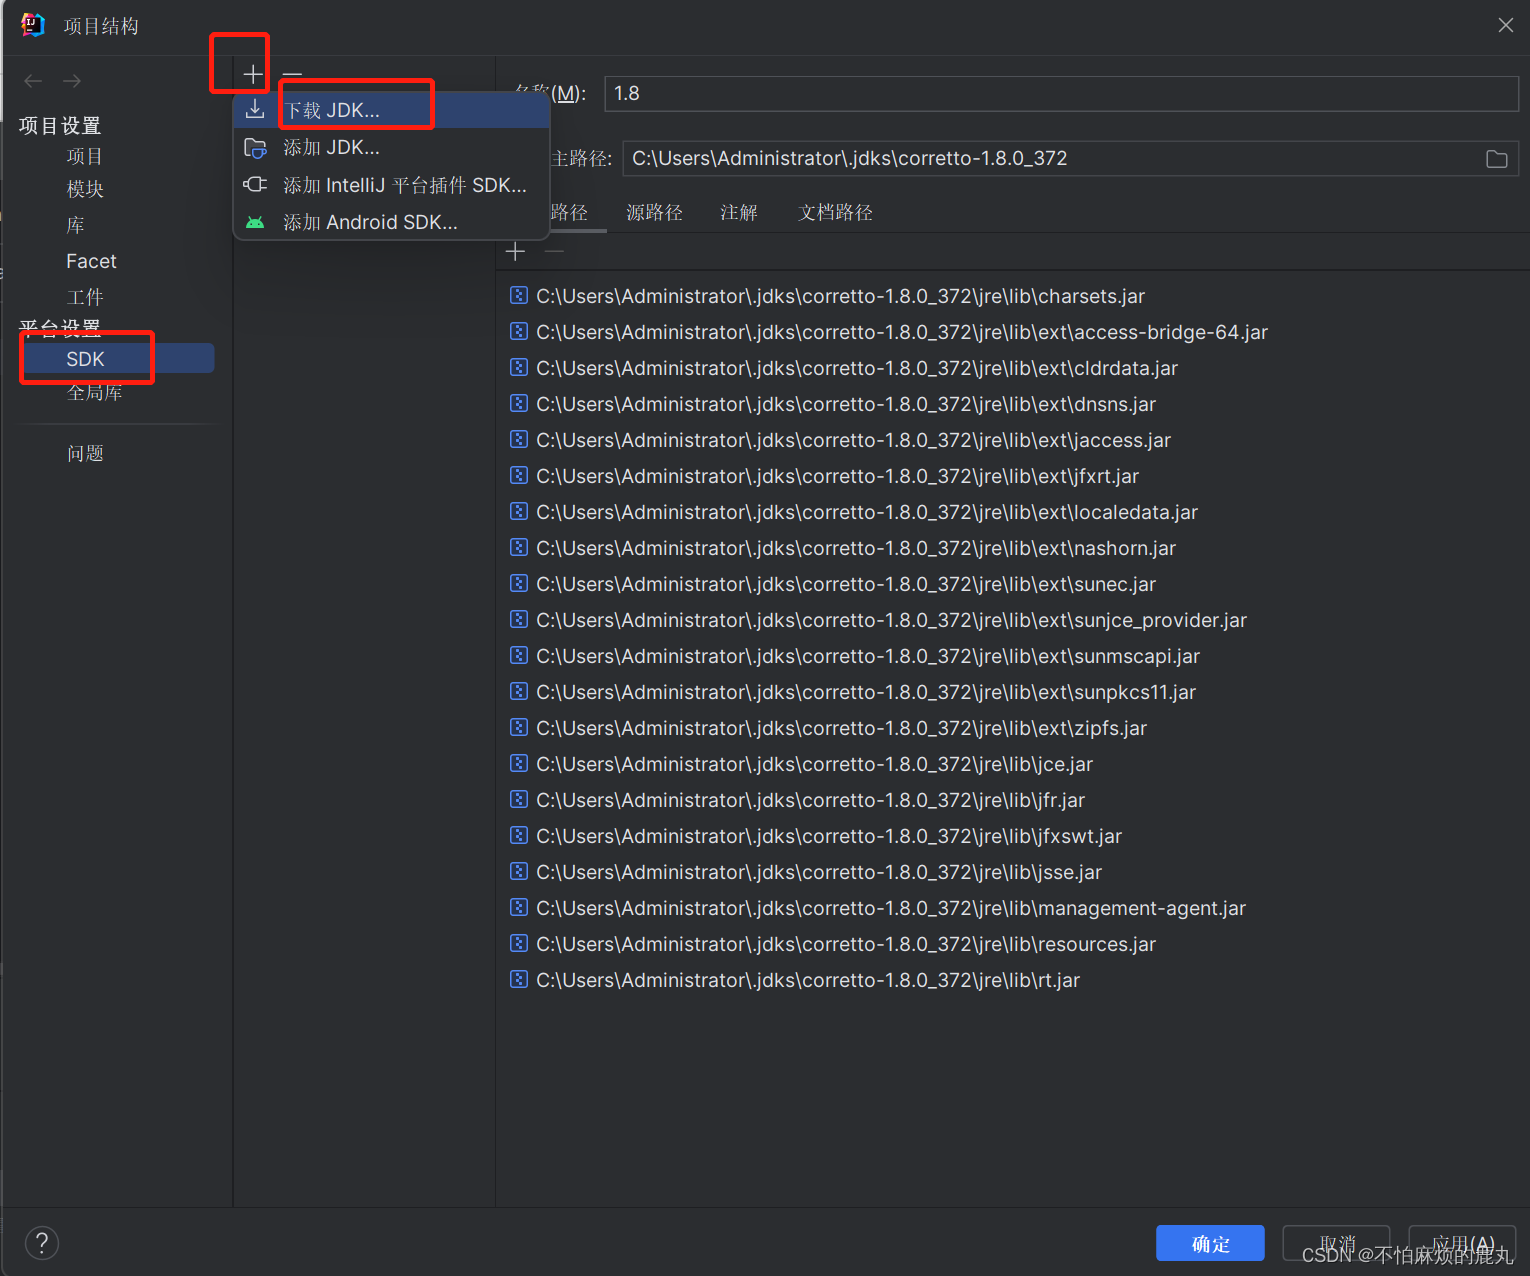Click the jar icon of charsets.jar
The image size is (1530, 1276).
pos(519,295)
